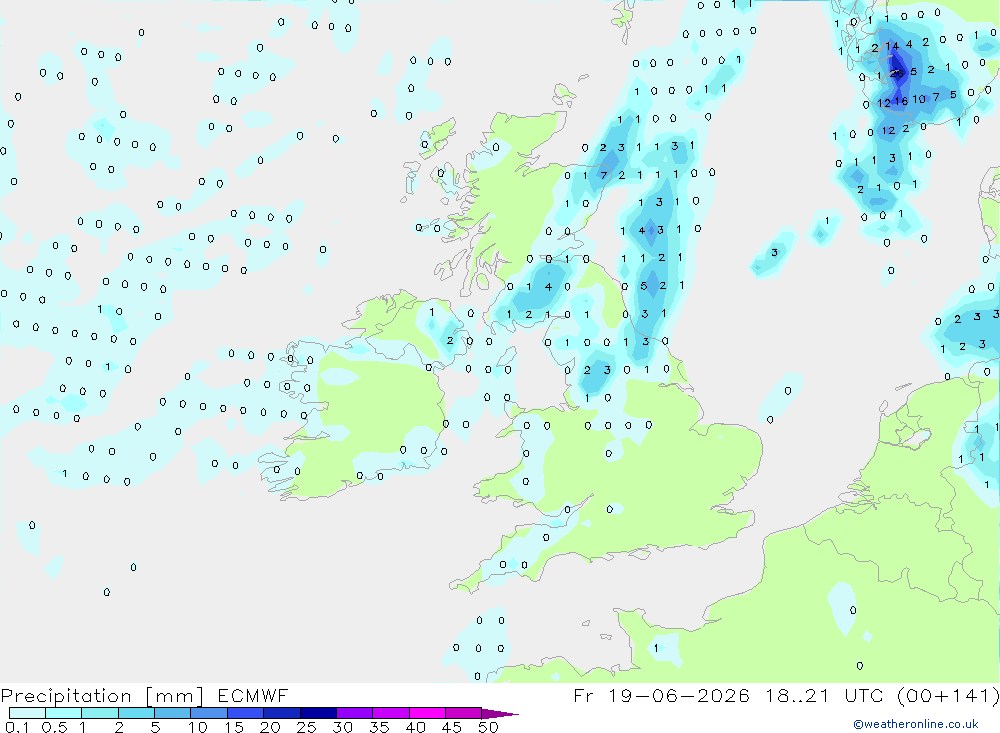Click the 'Fr 19-06-2026' date text
1000x733 pixels.
click(661, 695)
